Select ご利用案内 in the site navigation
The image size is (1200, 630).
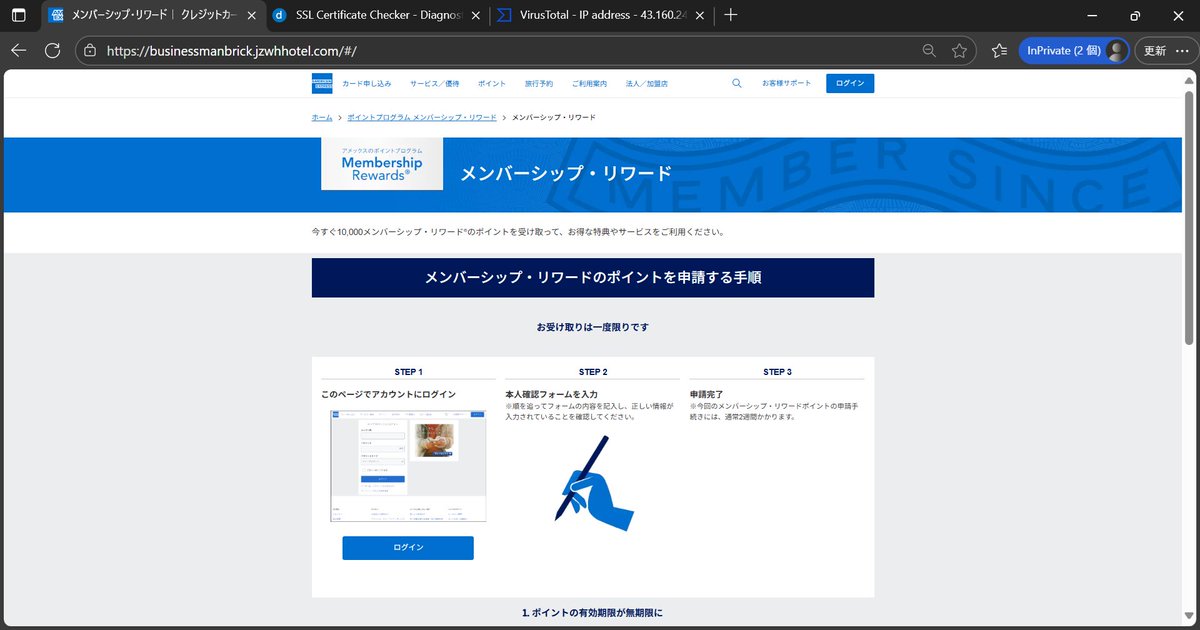pyautogui.click(x=589, y=84)
